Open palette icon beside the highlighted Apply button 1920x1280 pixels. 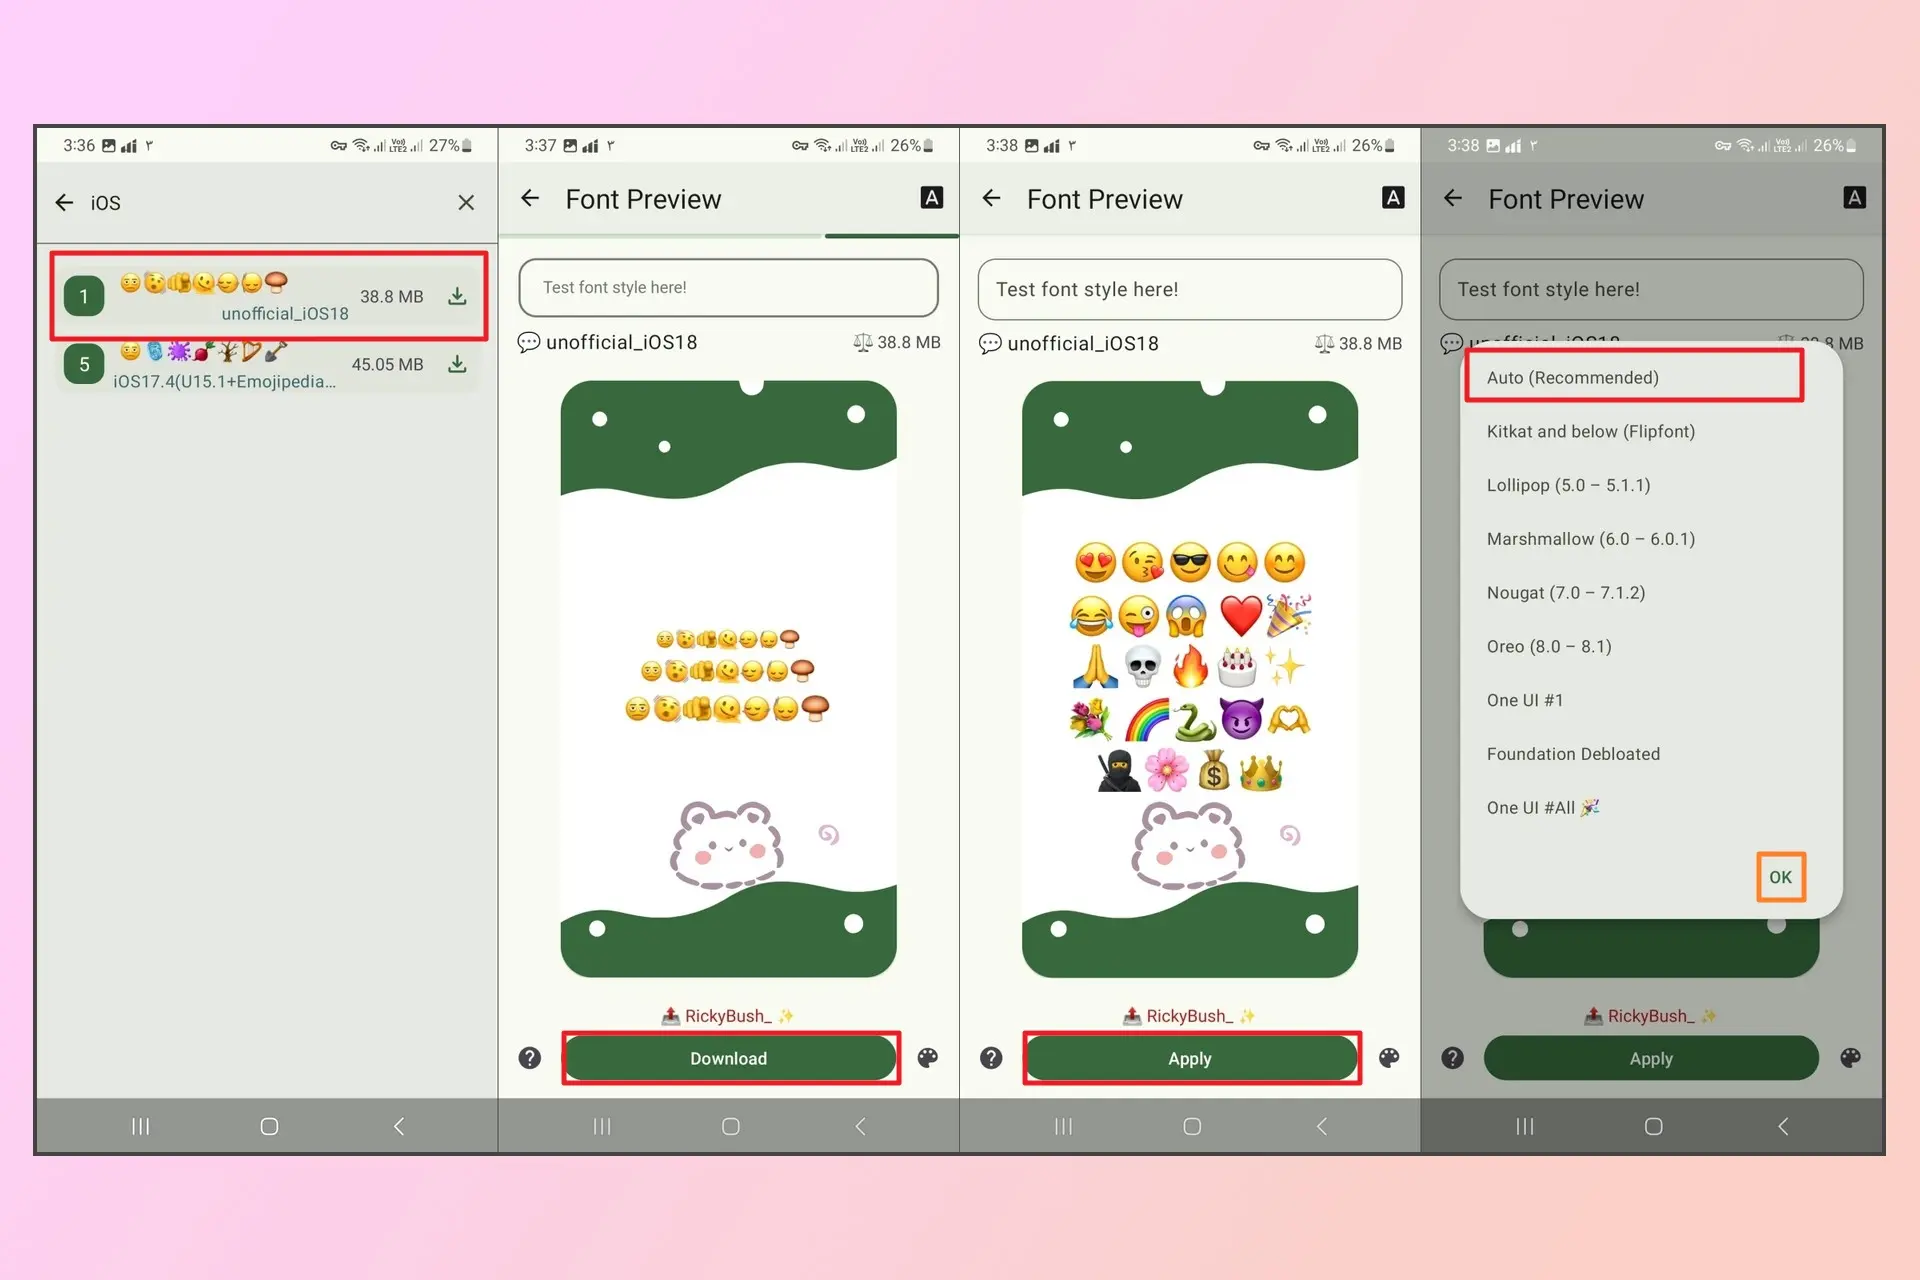pyautogui.click(x=1389, y=1058)
